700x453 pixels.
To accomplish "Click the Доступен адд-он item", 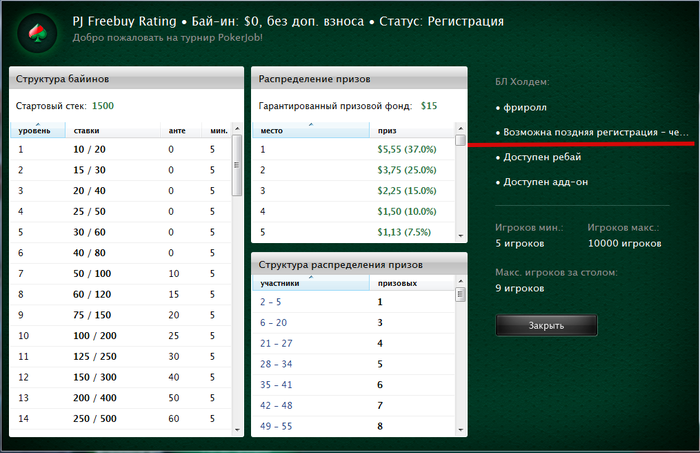I will [542, 182].
